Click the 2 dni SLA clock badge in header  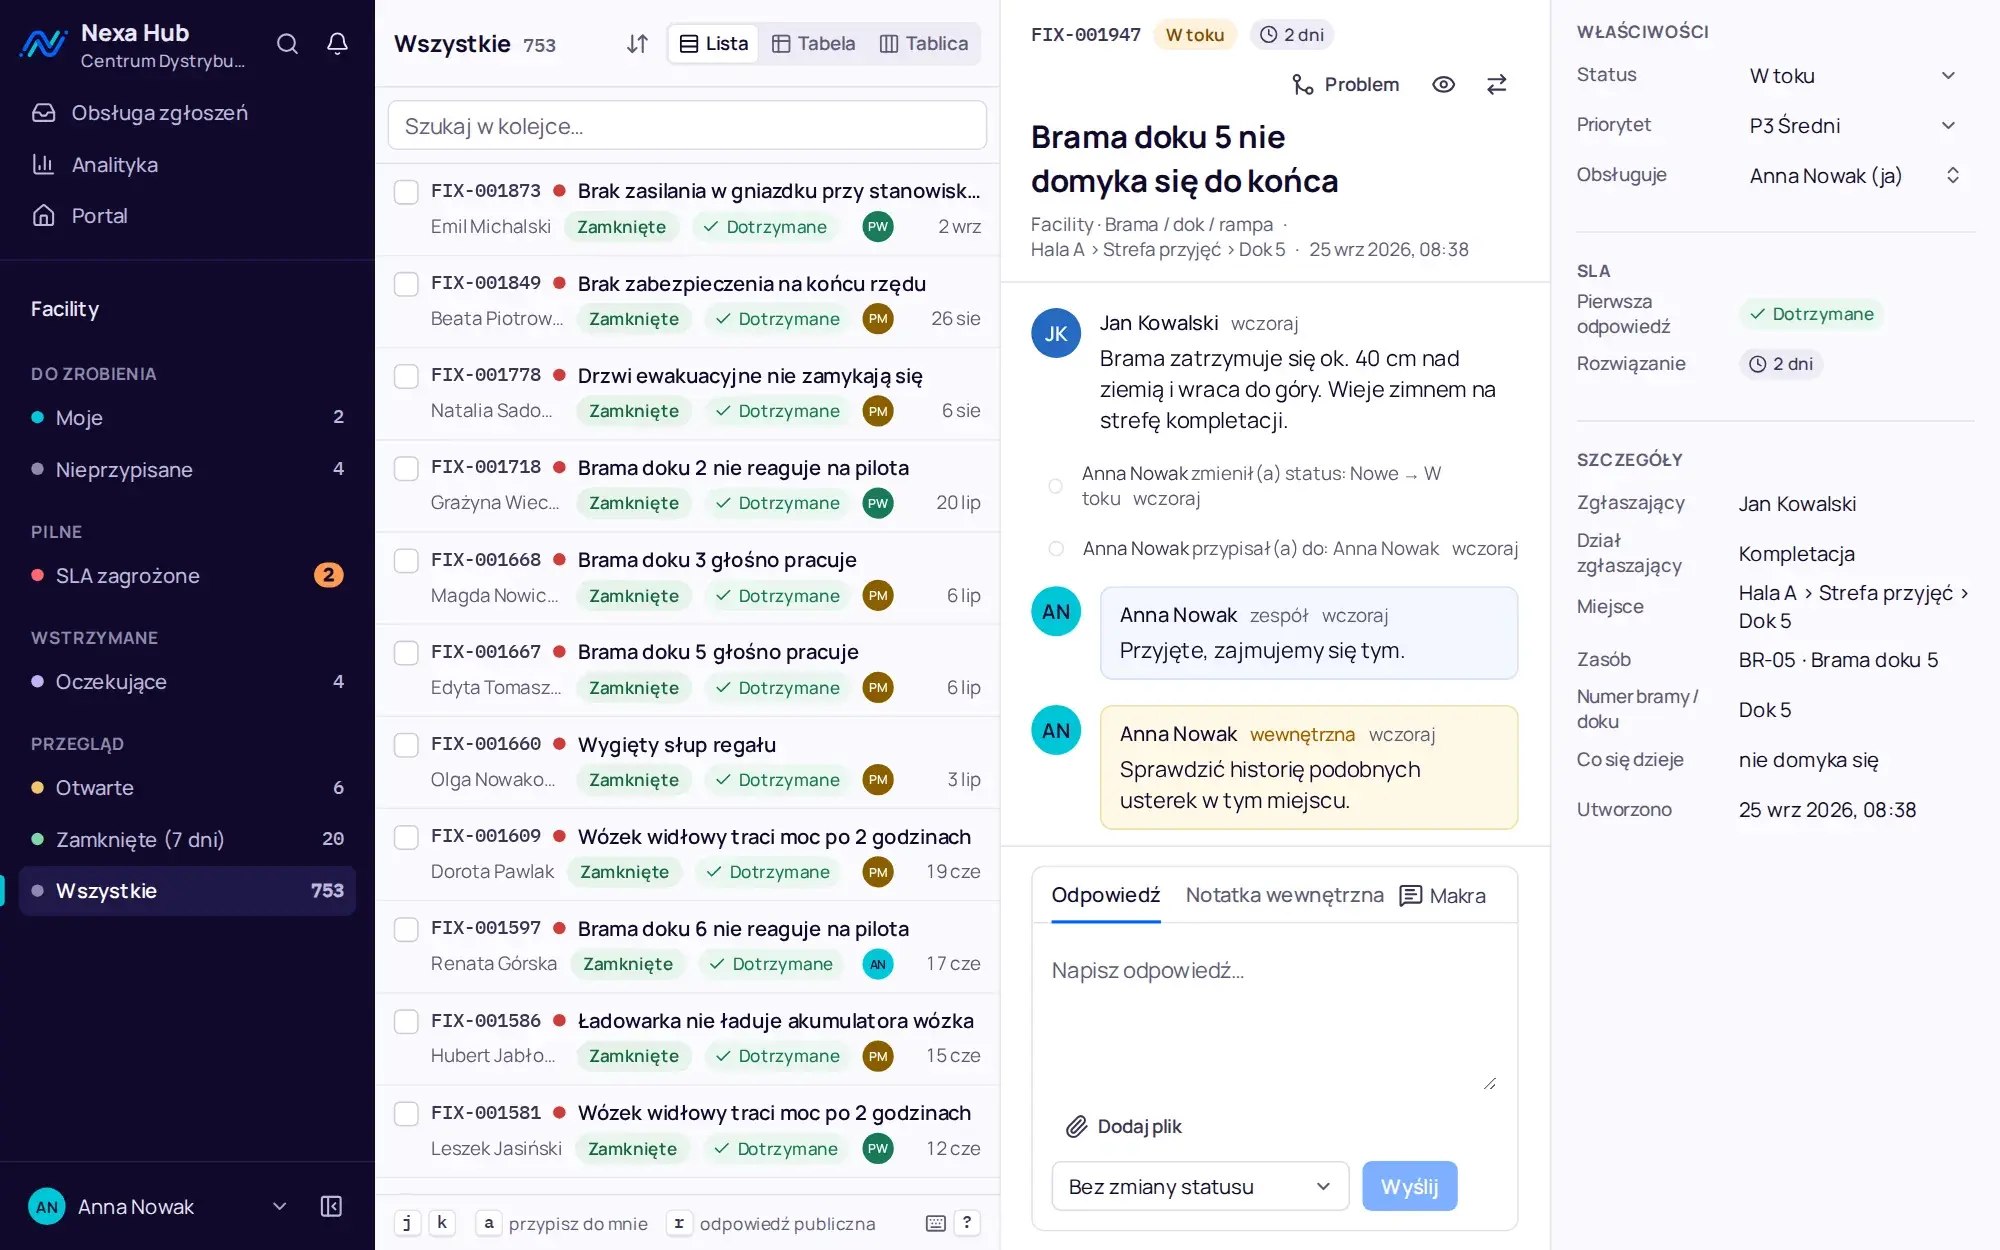tap(1292, 35)
